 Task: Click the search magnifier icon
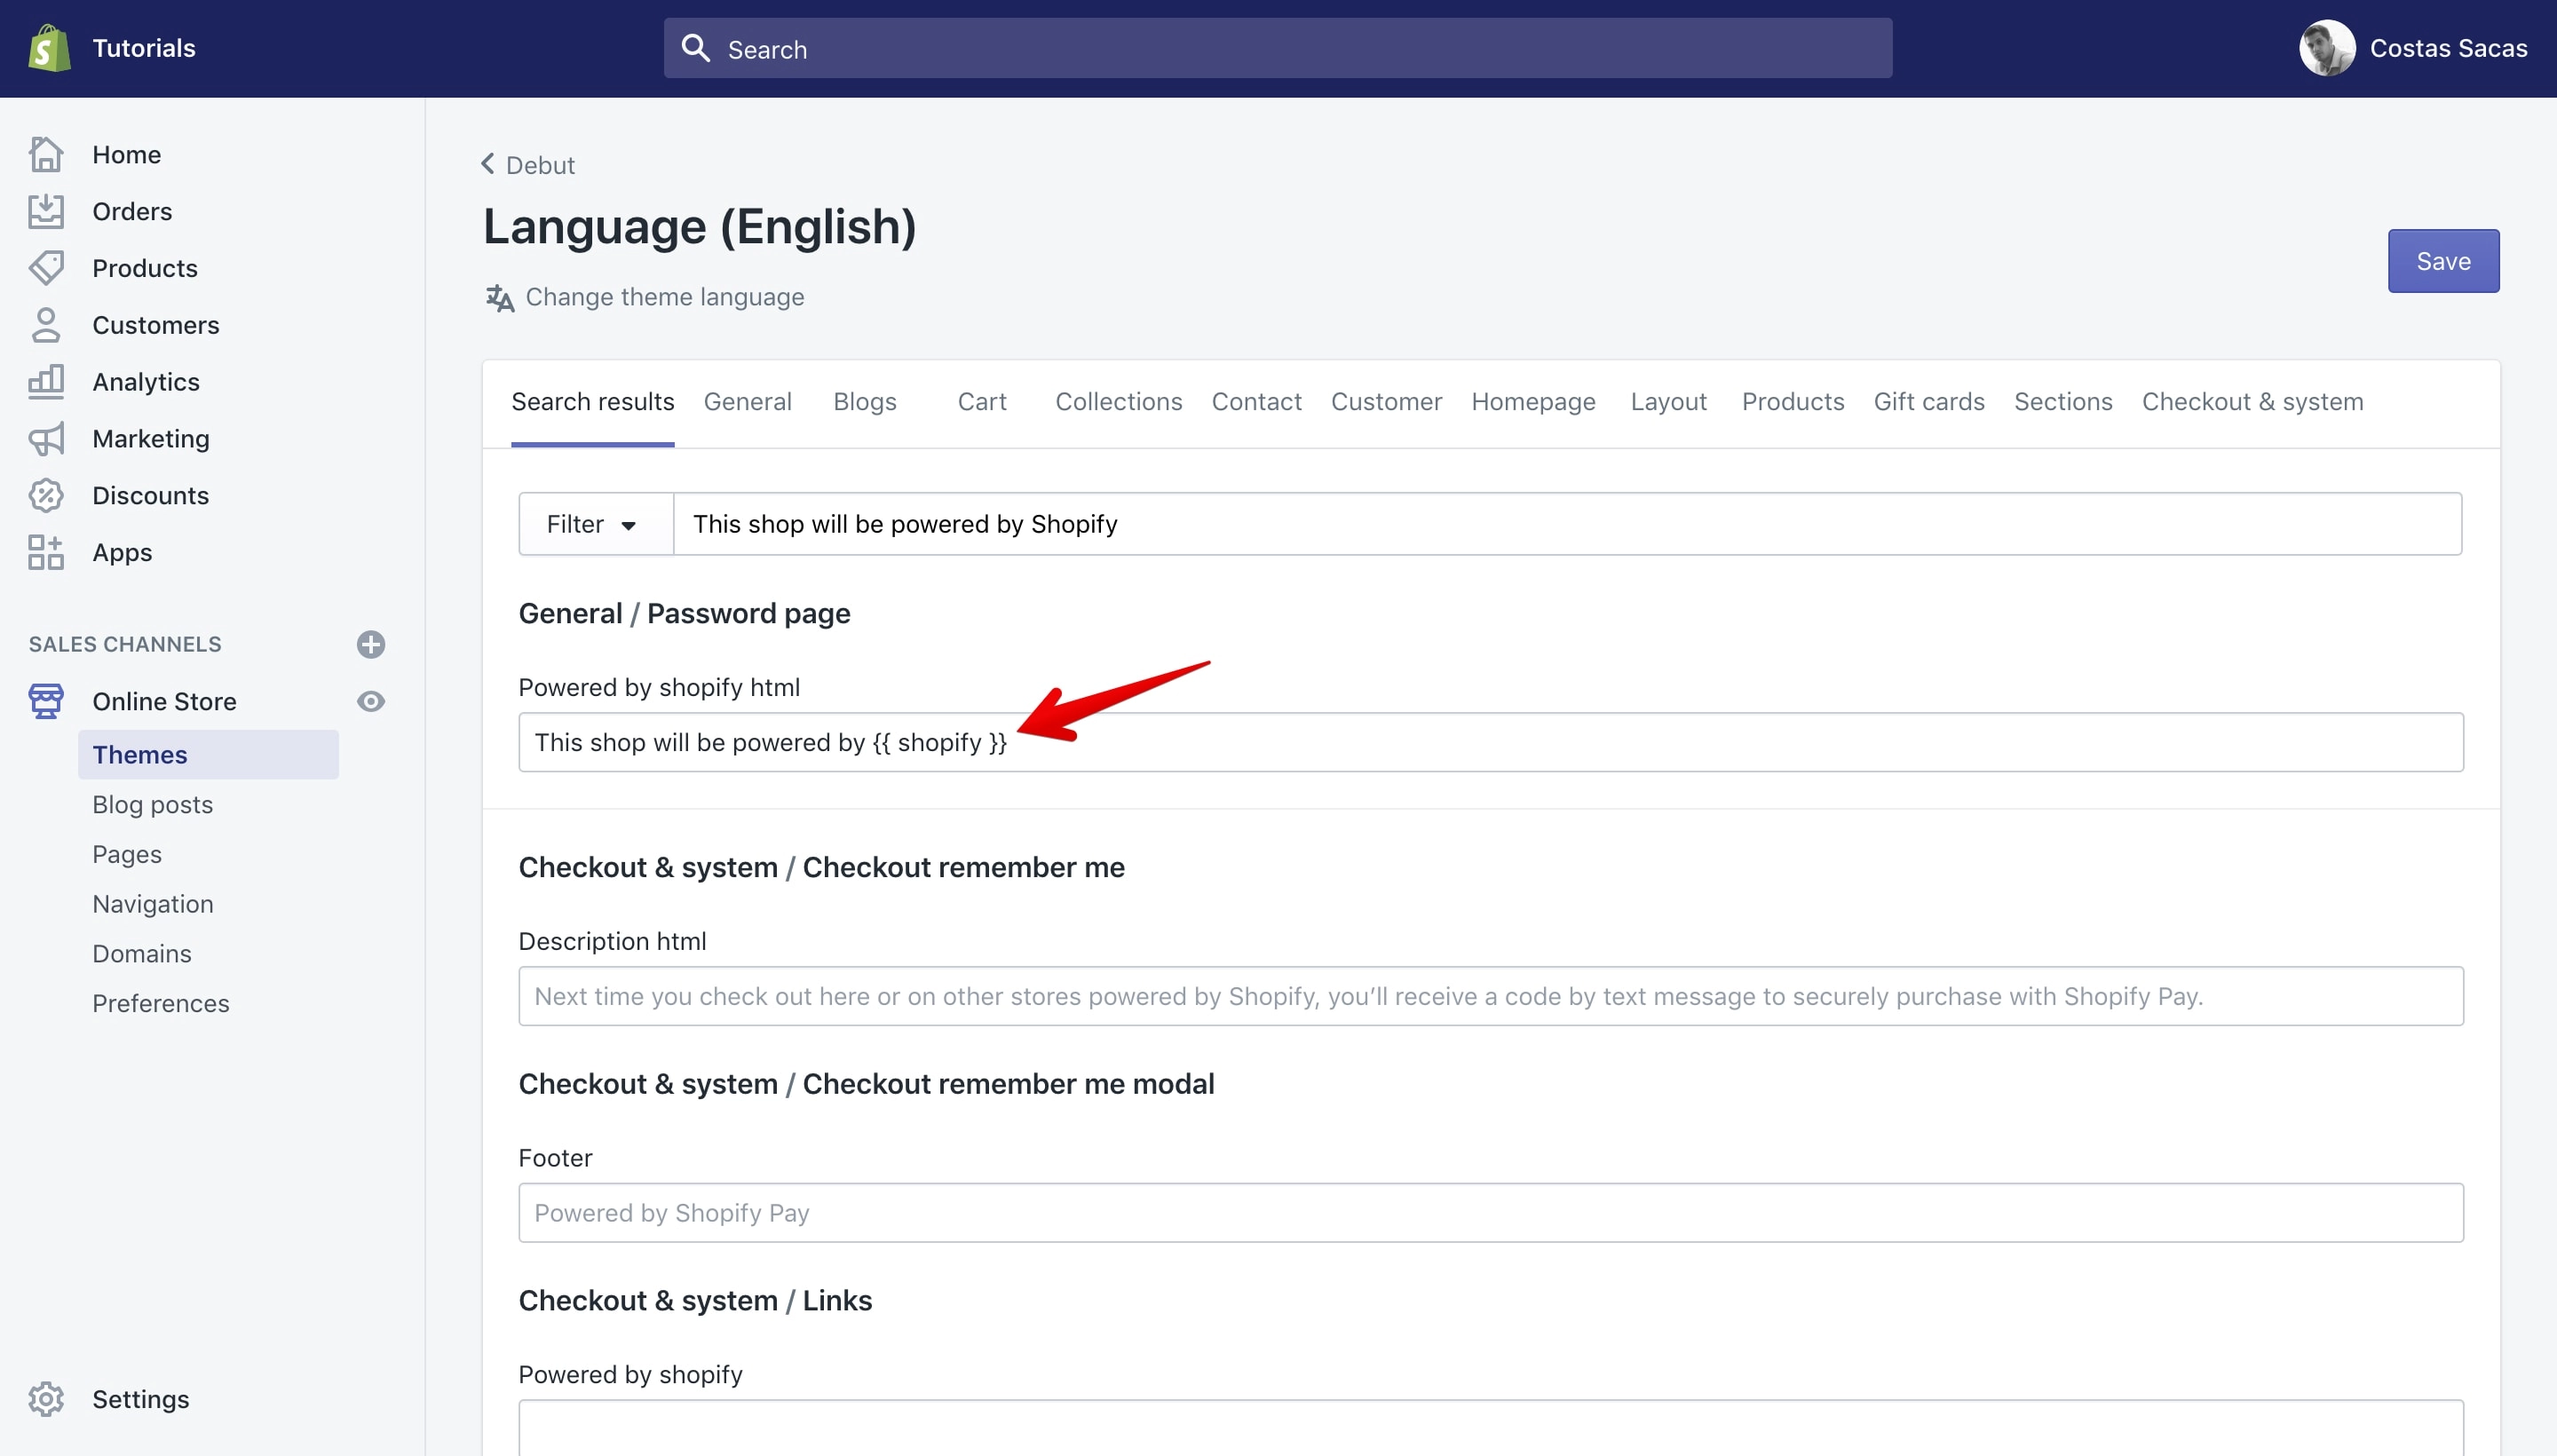click(x=695, y=48)
